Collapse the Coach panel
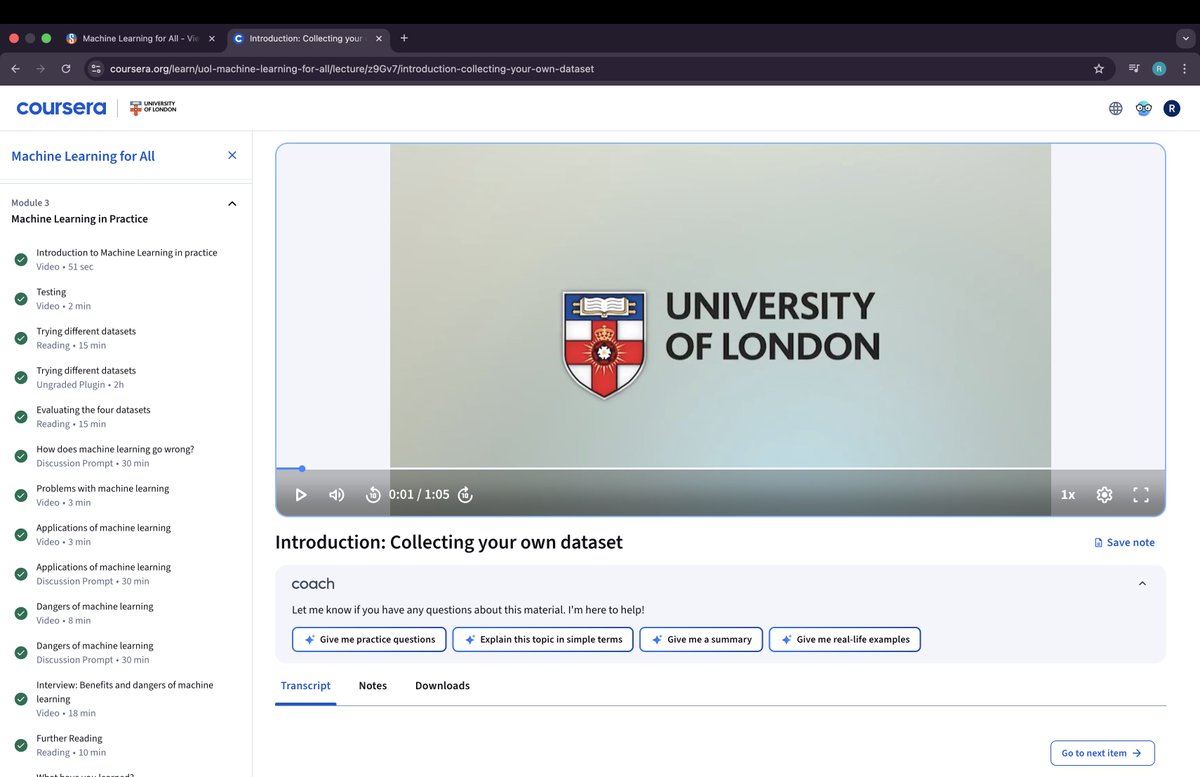 point(1142,584)
